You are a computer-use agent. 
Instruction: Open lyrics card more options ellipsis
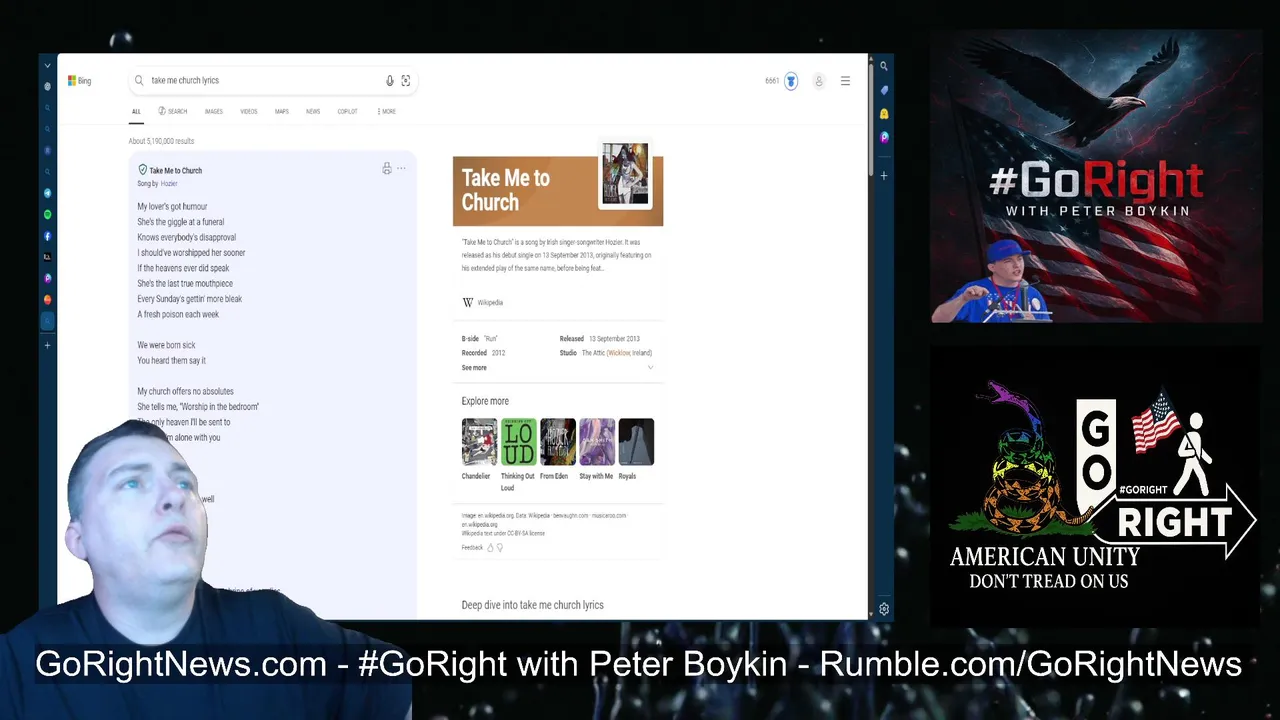pos(401,168)
